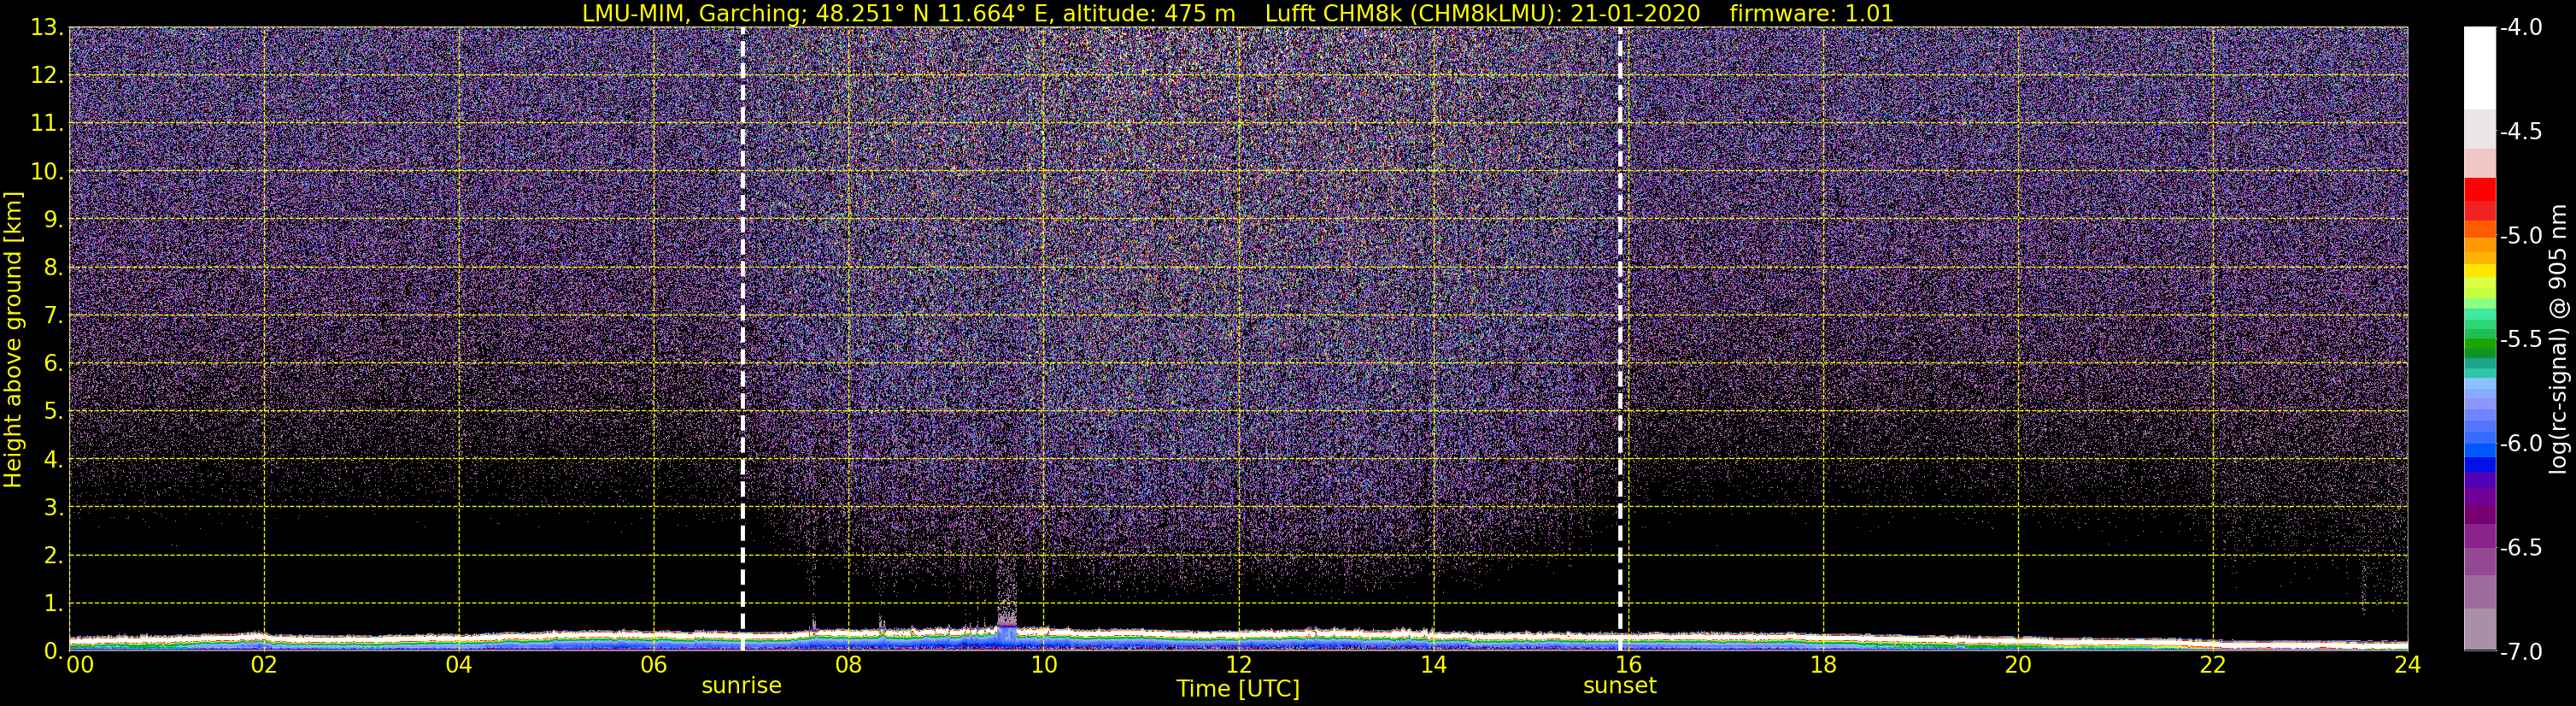Click the sunset dashed vertical line
2576x706 pixels.
tap(1620, 338)
